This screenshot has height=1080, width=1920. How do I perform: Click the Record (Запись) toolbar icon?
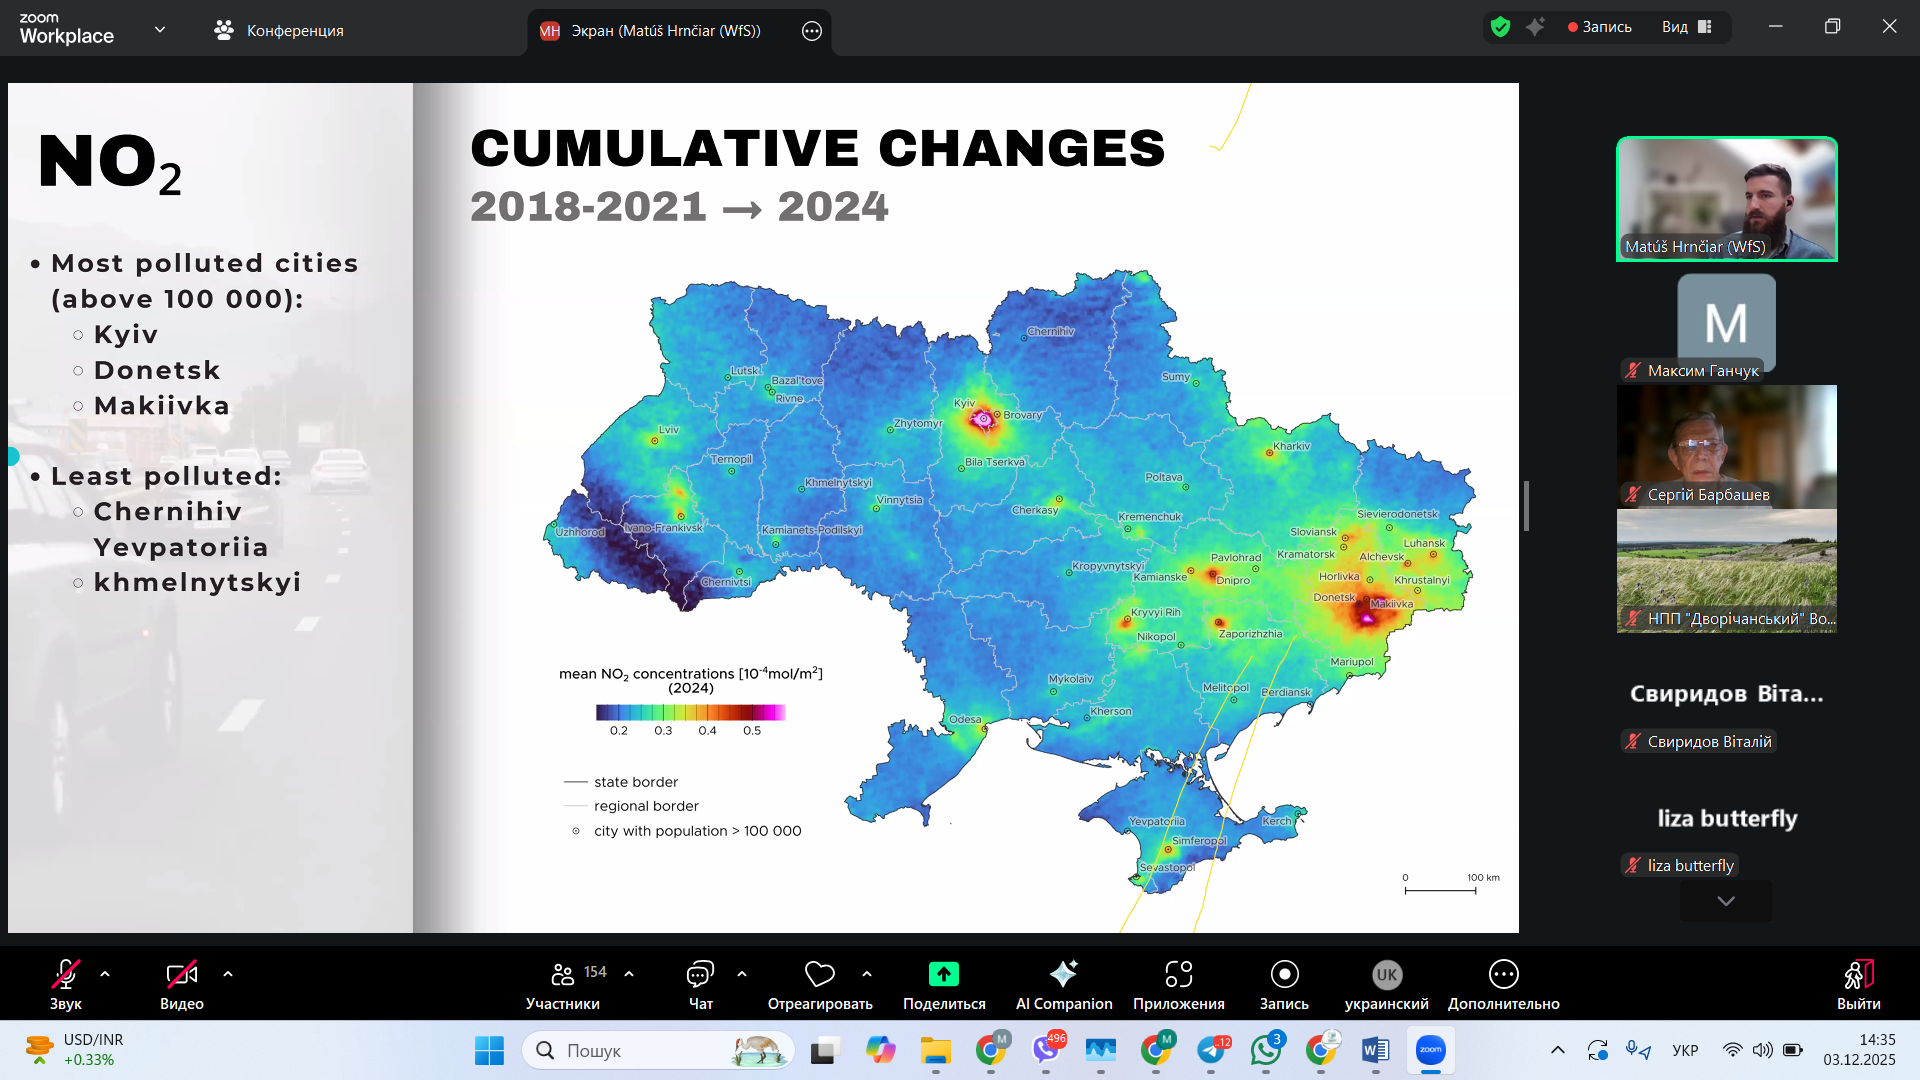point(1284,974)
